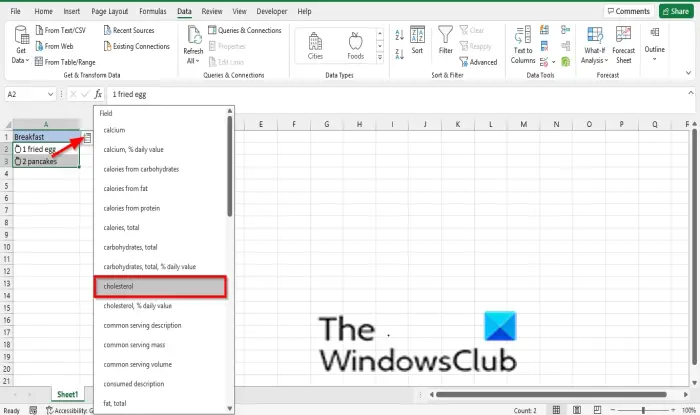700x415 pixels.
Task: Switch to the Review tab
Action: point(212,11)
